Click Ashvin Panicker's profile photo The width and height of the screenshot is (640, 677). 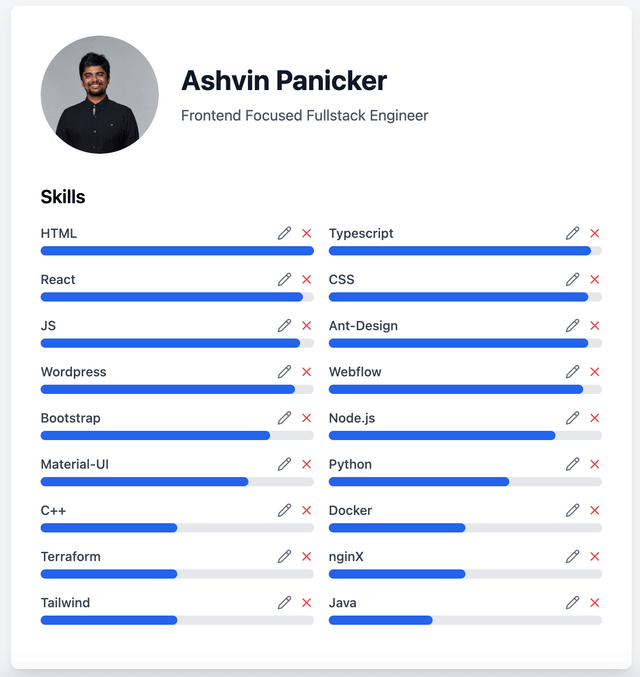click(99, 94)
